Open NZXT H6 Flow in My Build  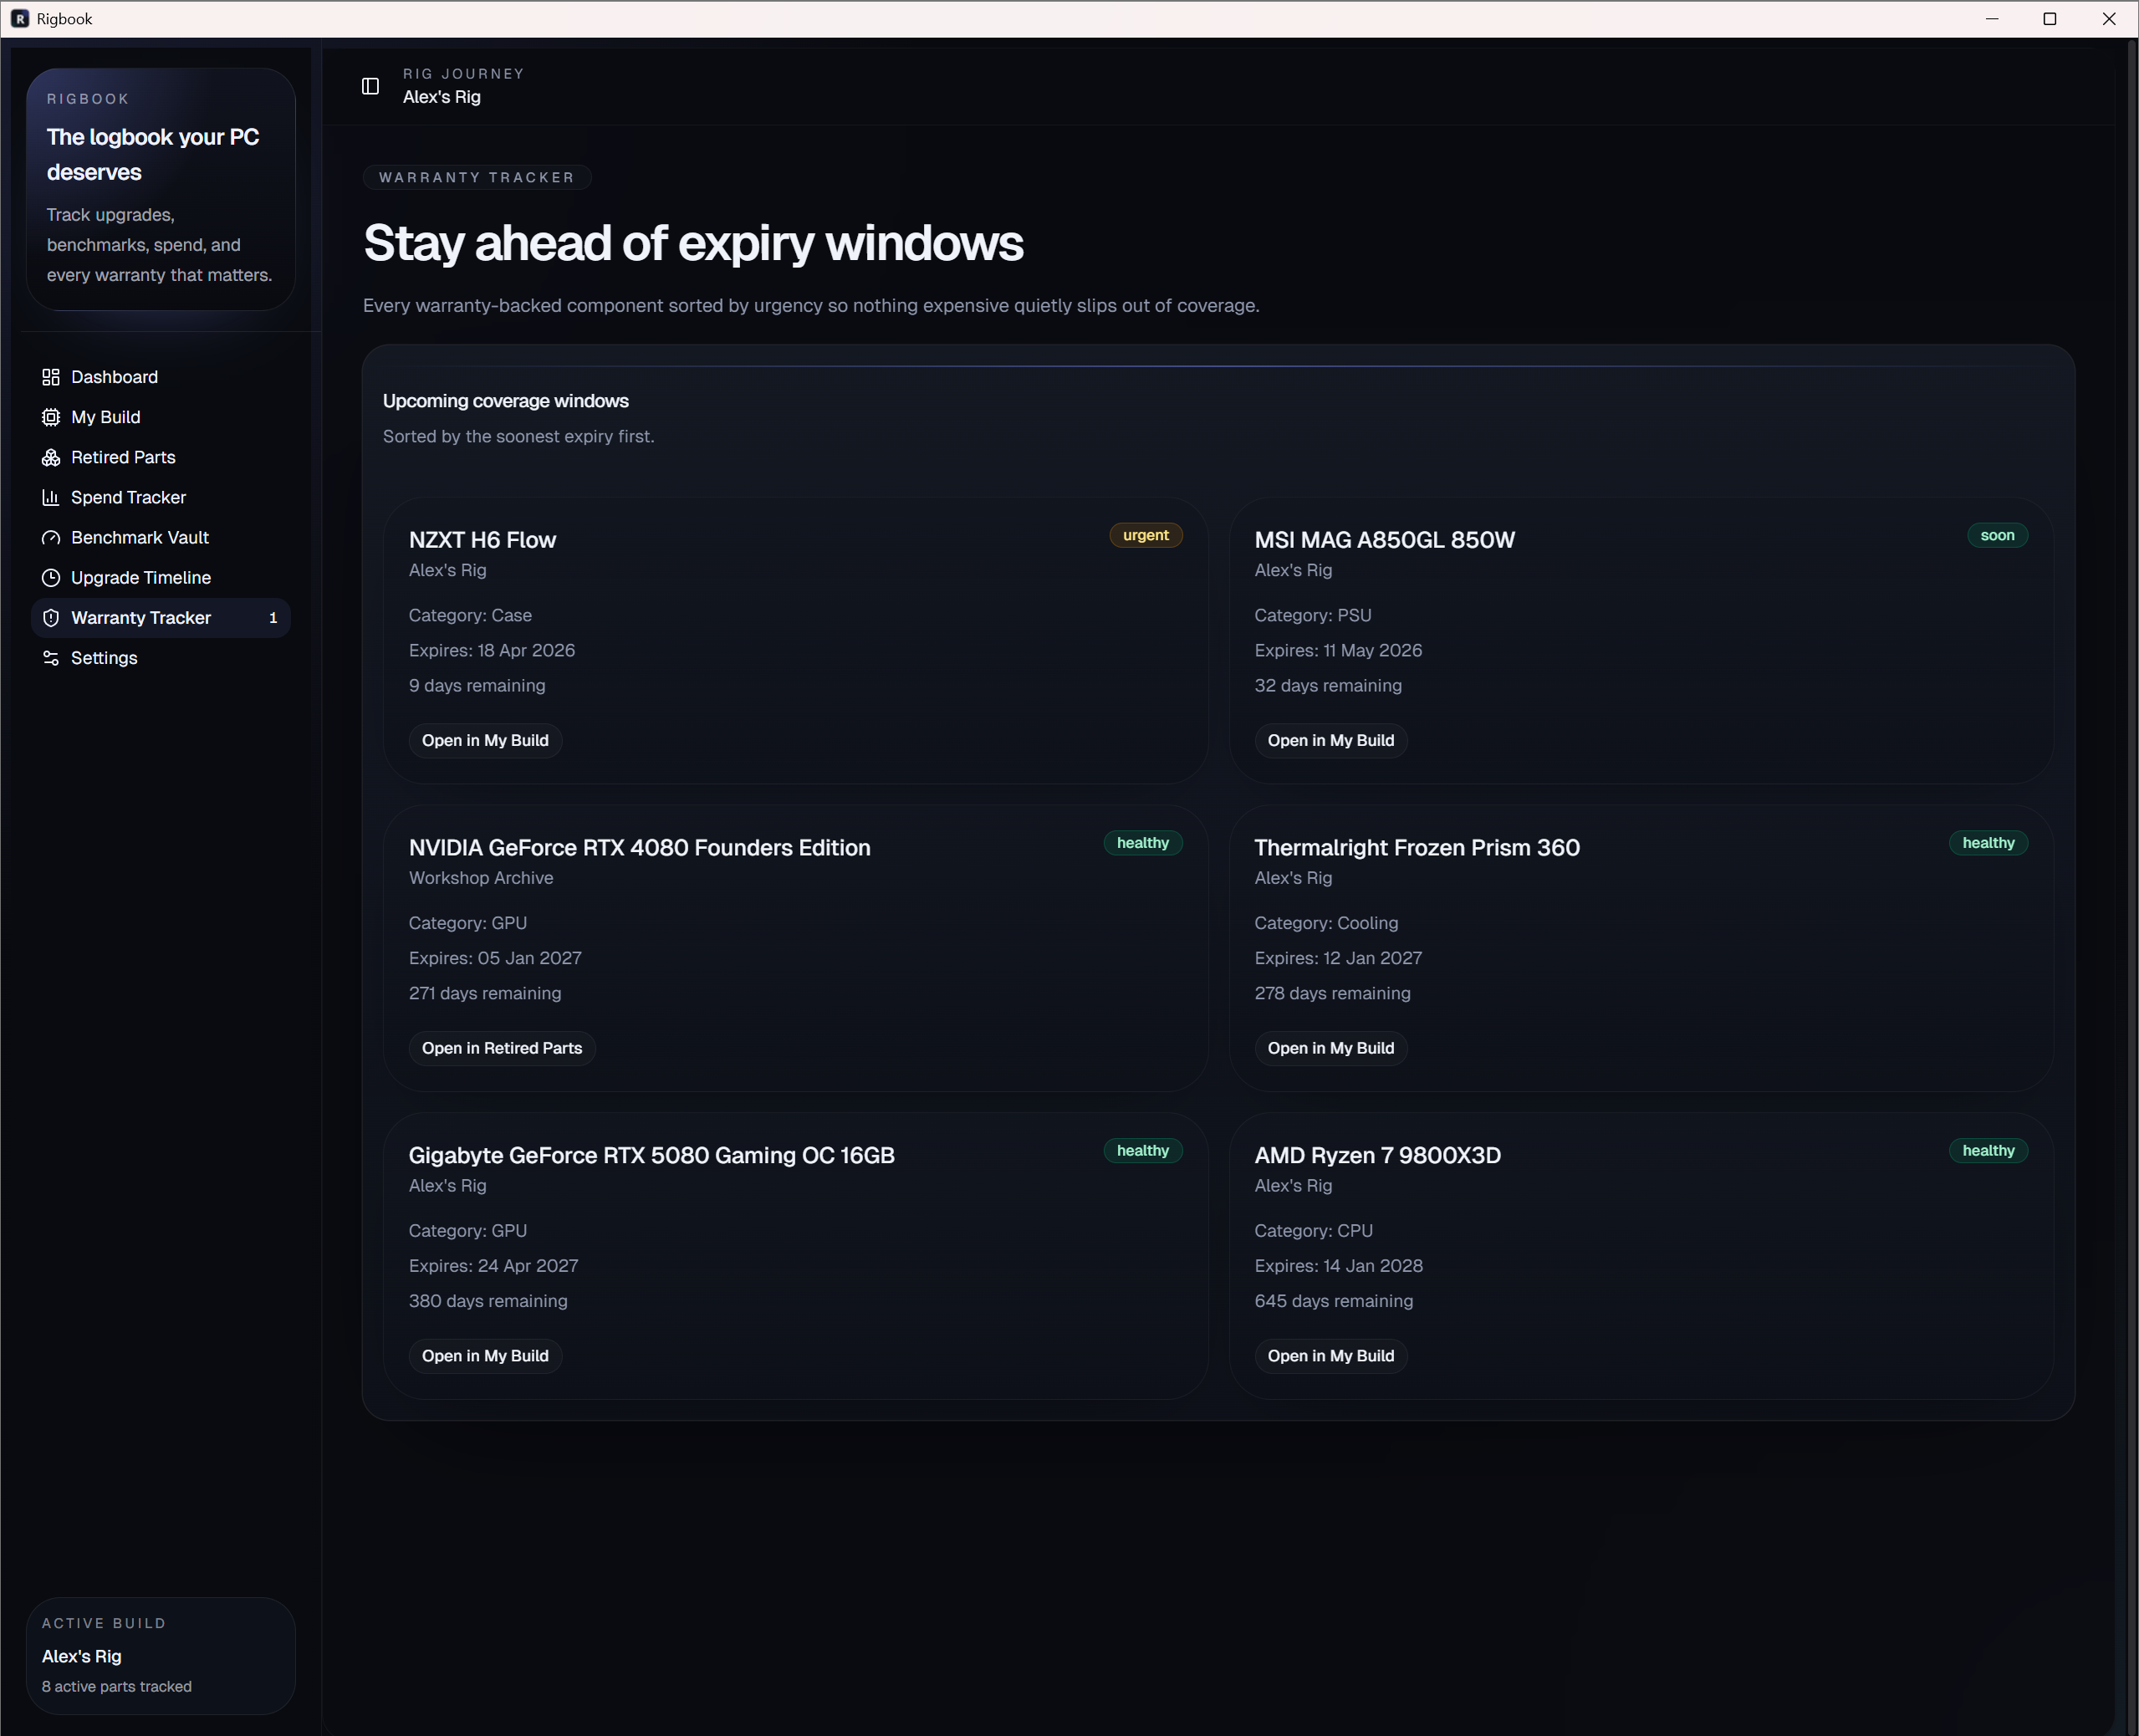point(485,740)
